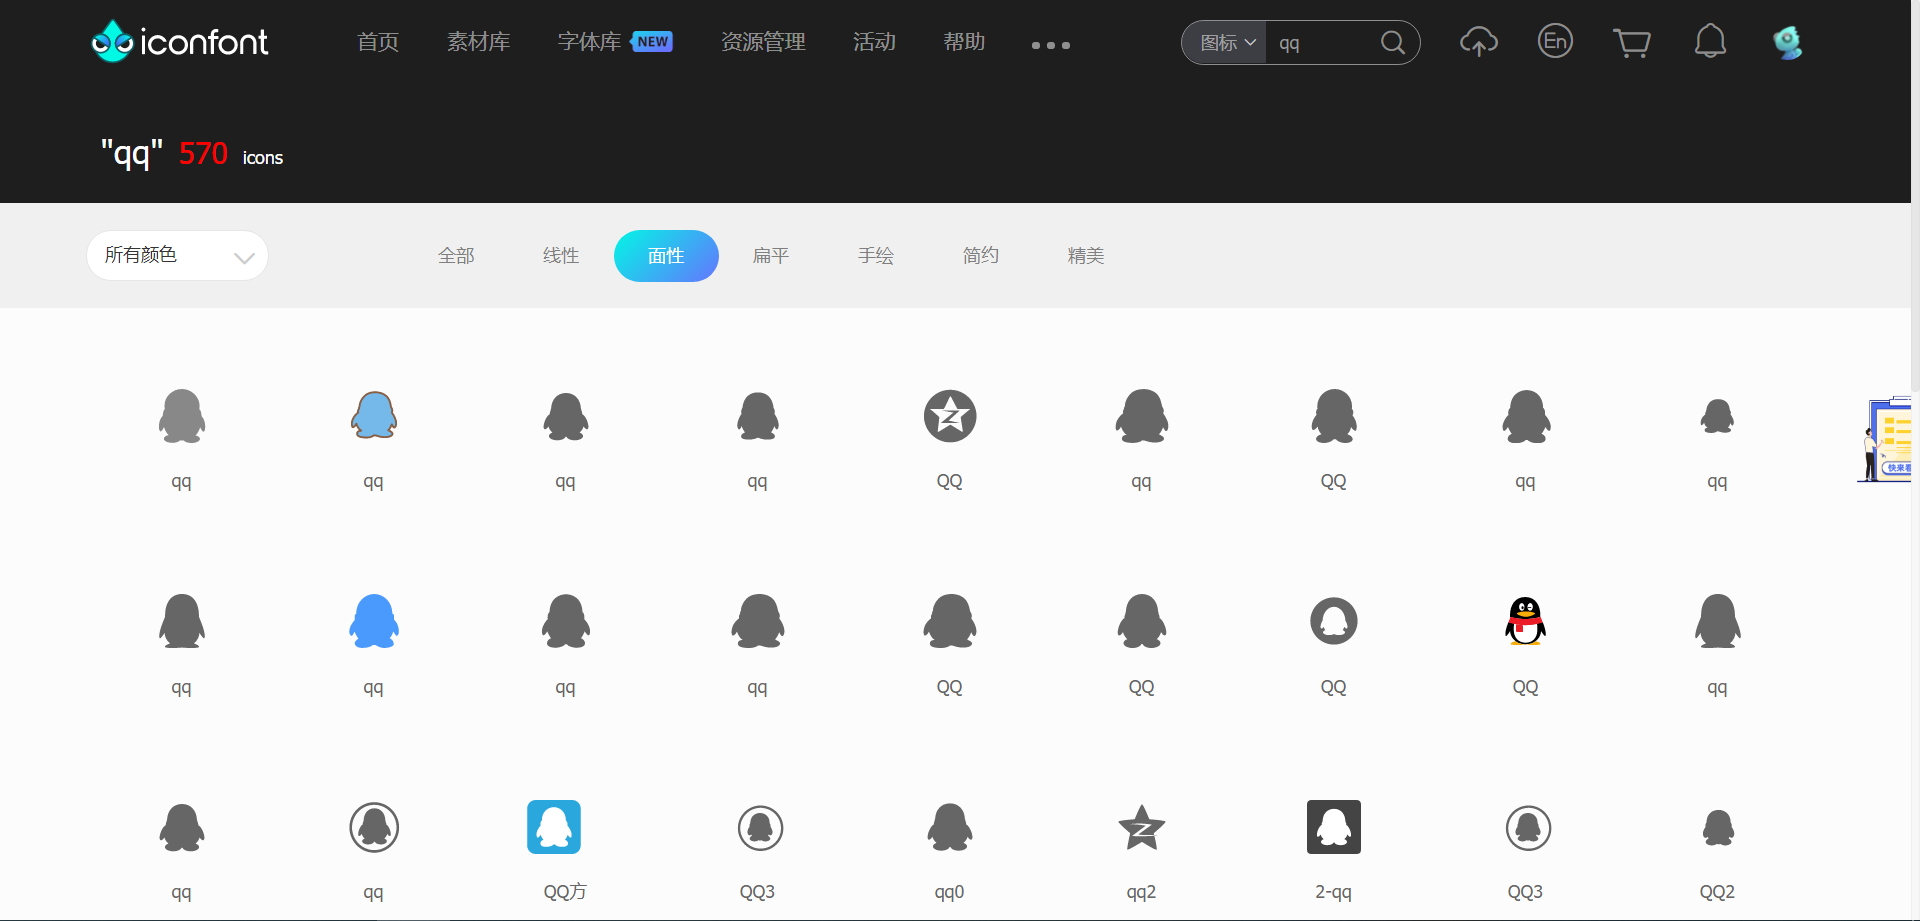Select the 手绘 style filter
The width and height of the screenshot is (1920, 921).
click(876, 256)
